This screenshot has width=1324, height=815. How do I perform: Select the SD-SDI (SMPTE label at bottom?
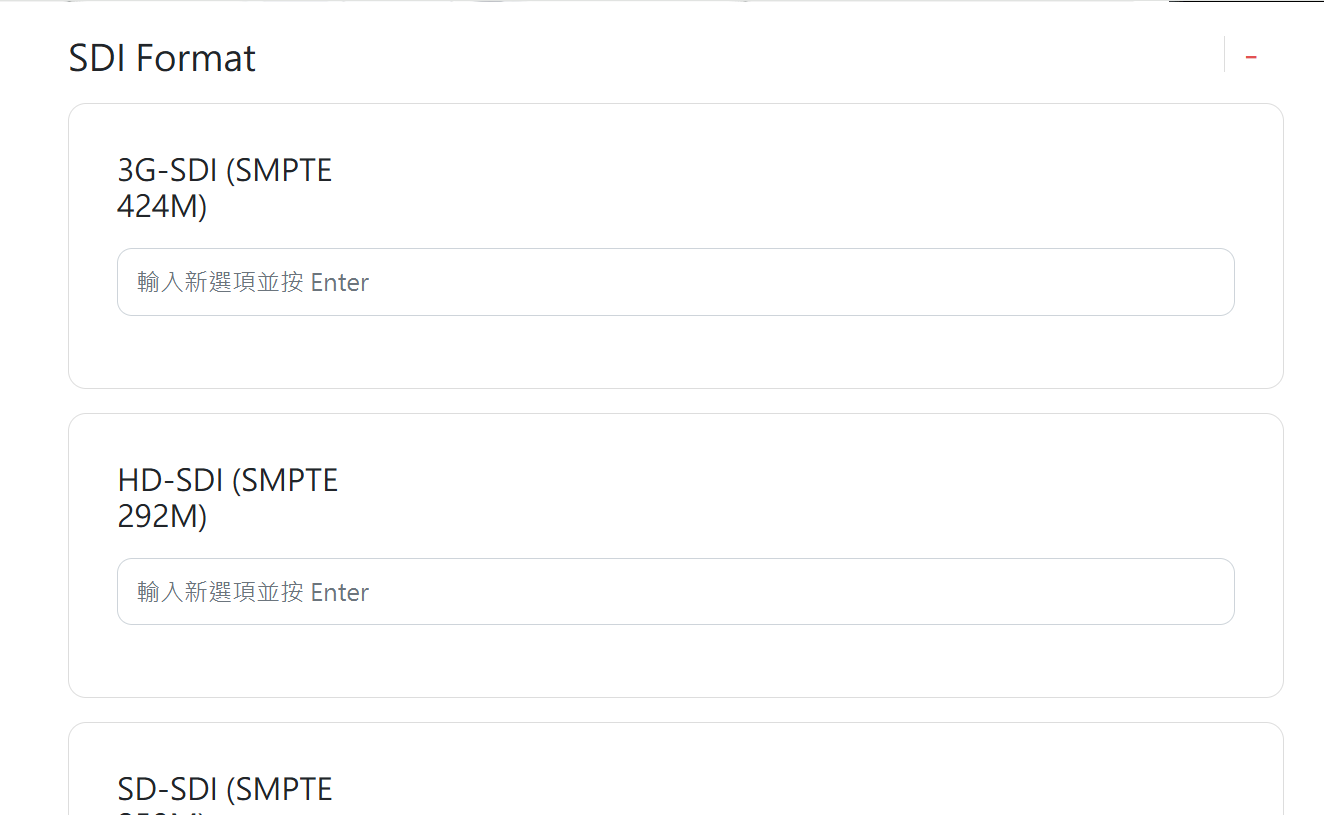tap(225, 790)
